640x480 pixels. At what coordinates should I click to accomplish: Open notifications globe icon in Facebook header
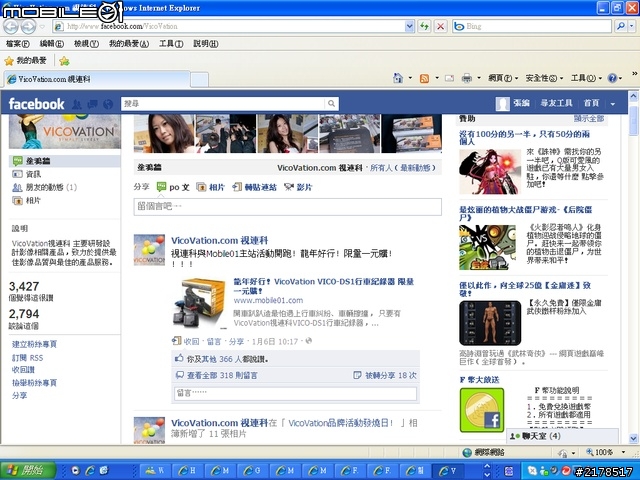108,104
